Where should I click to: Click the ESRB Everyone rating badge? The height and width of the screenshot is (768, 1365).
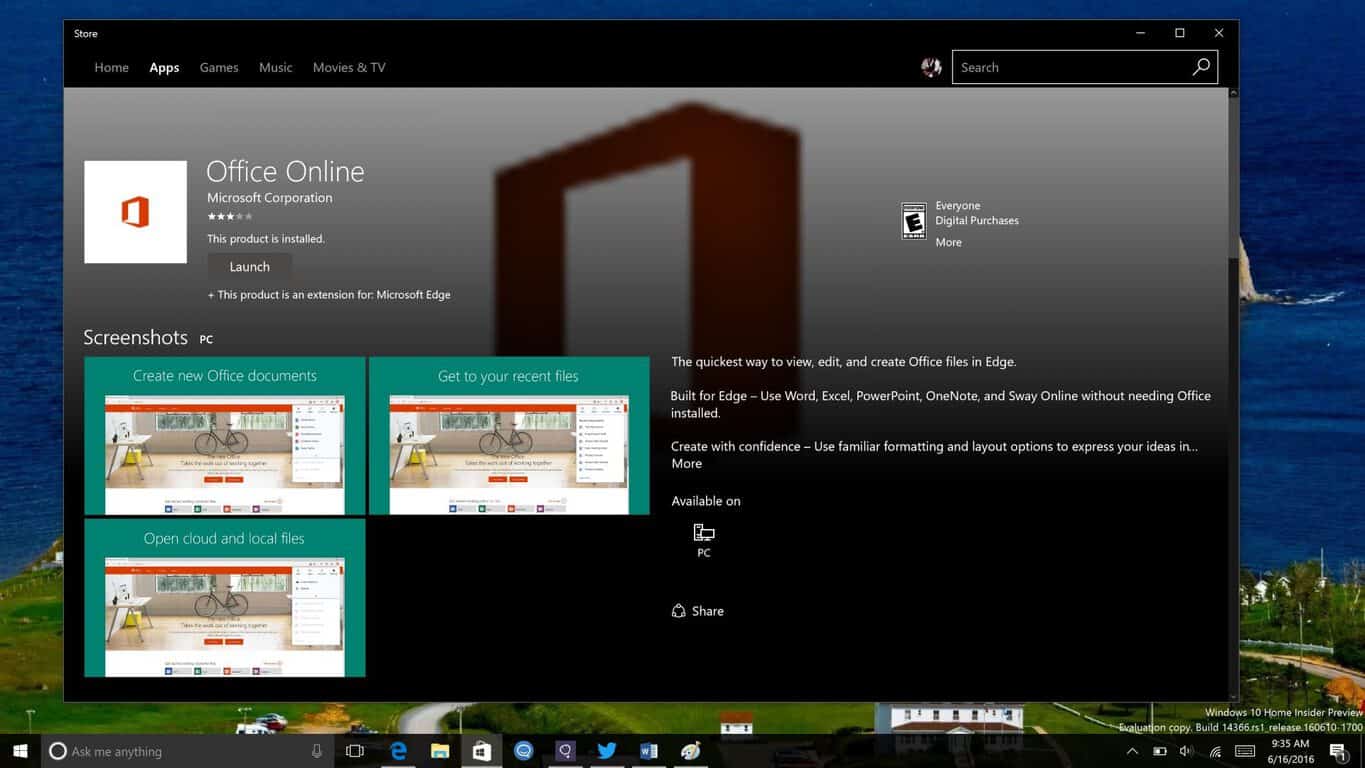[914, 221]
